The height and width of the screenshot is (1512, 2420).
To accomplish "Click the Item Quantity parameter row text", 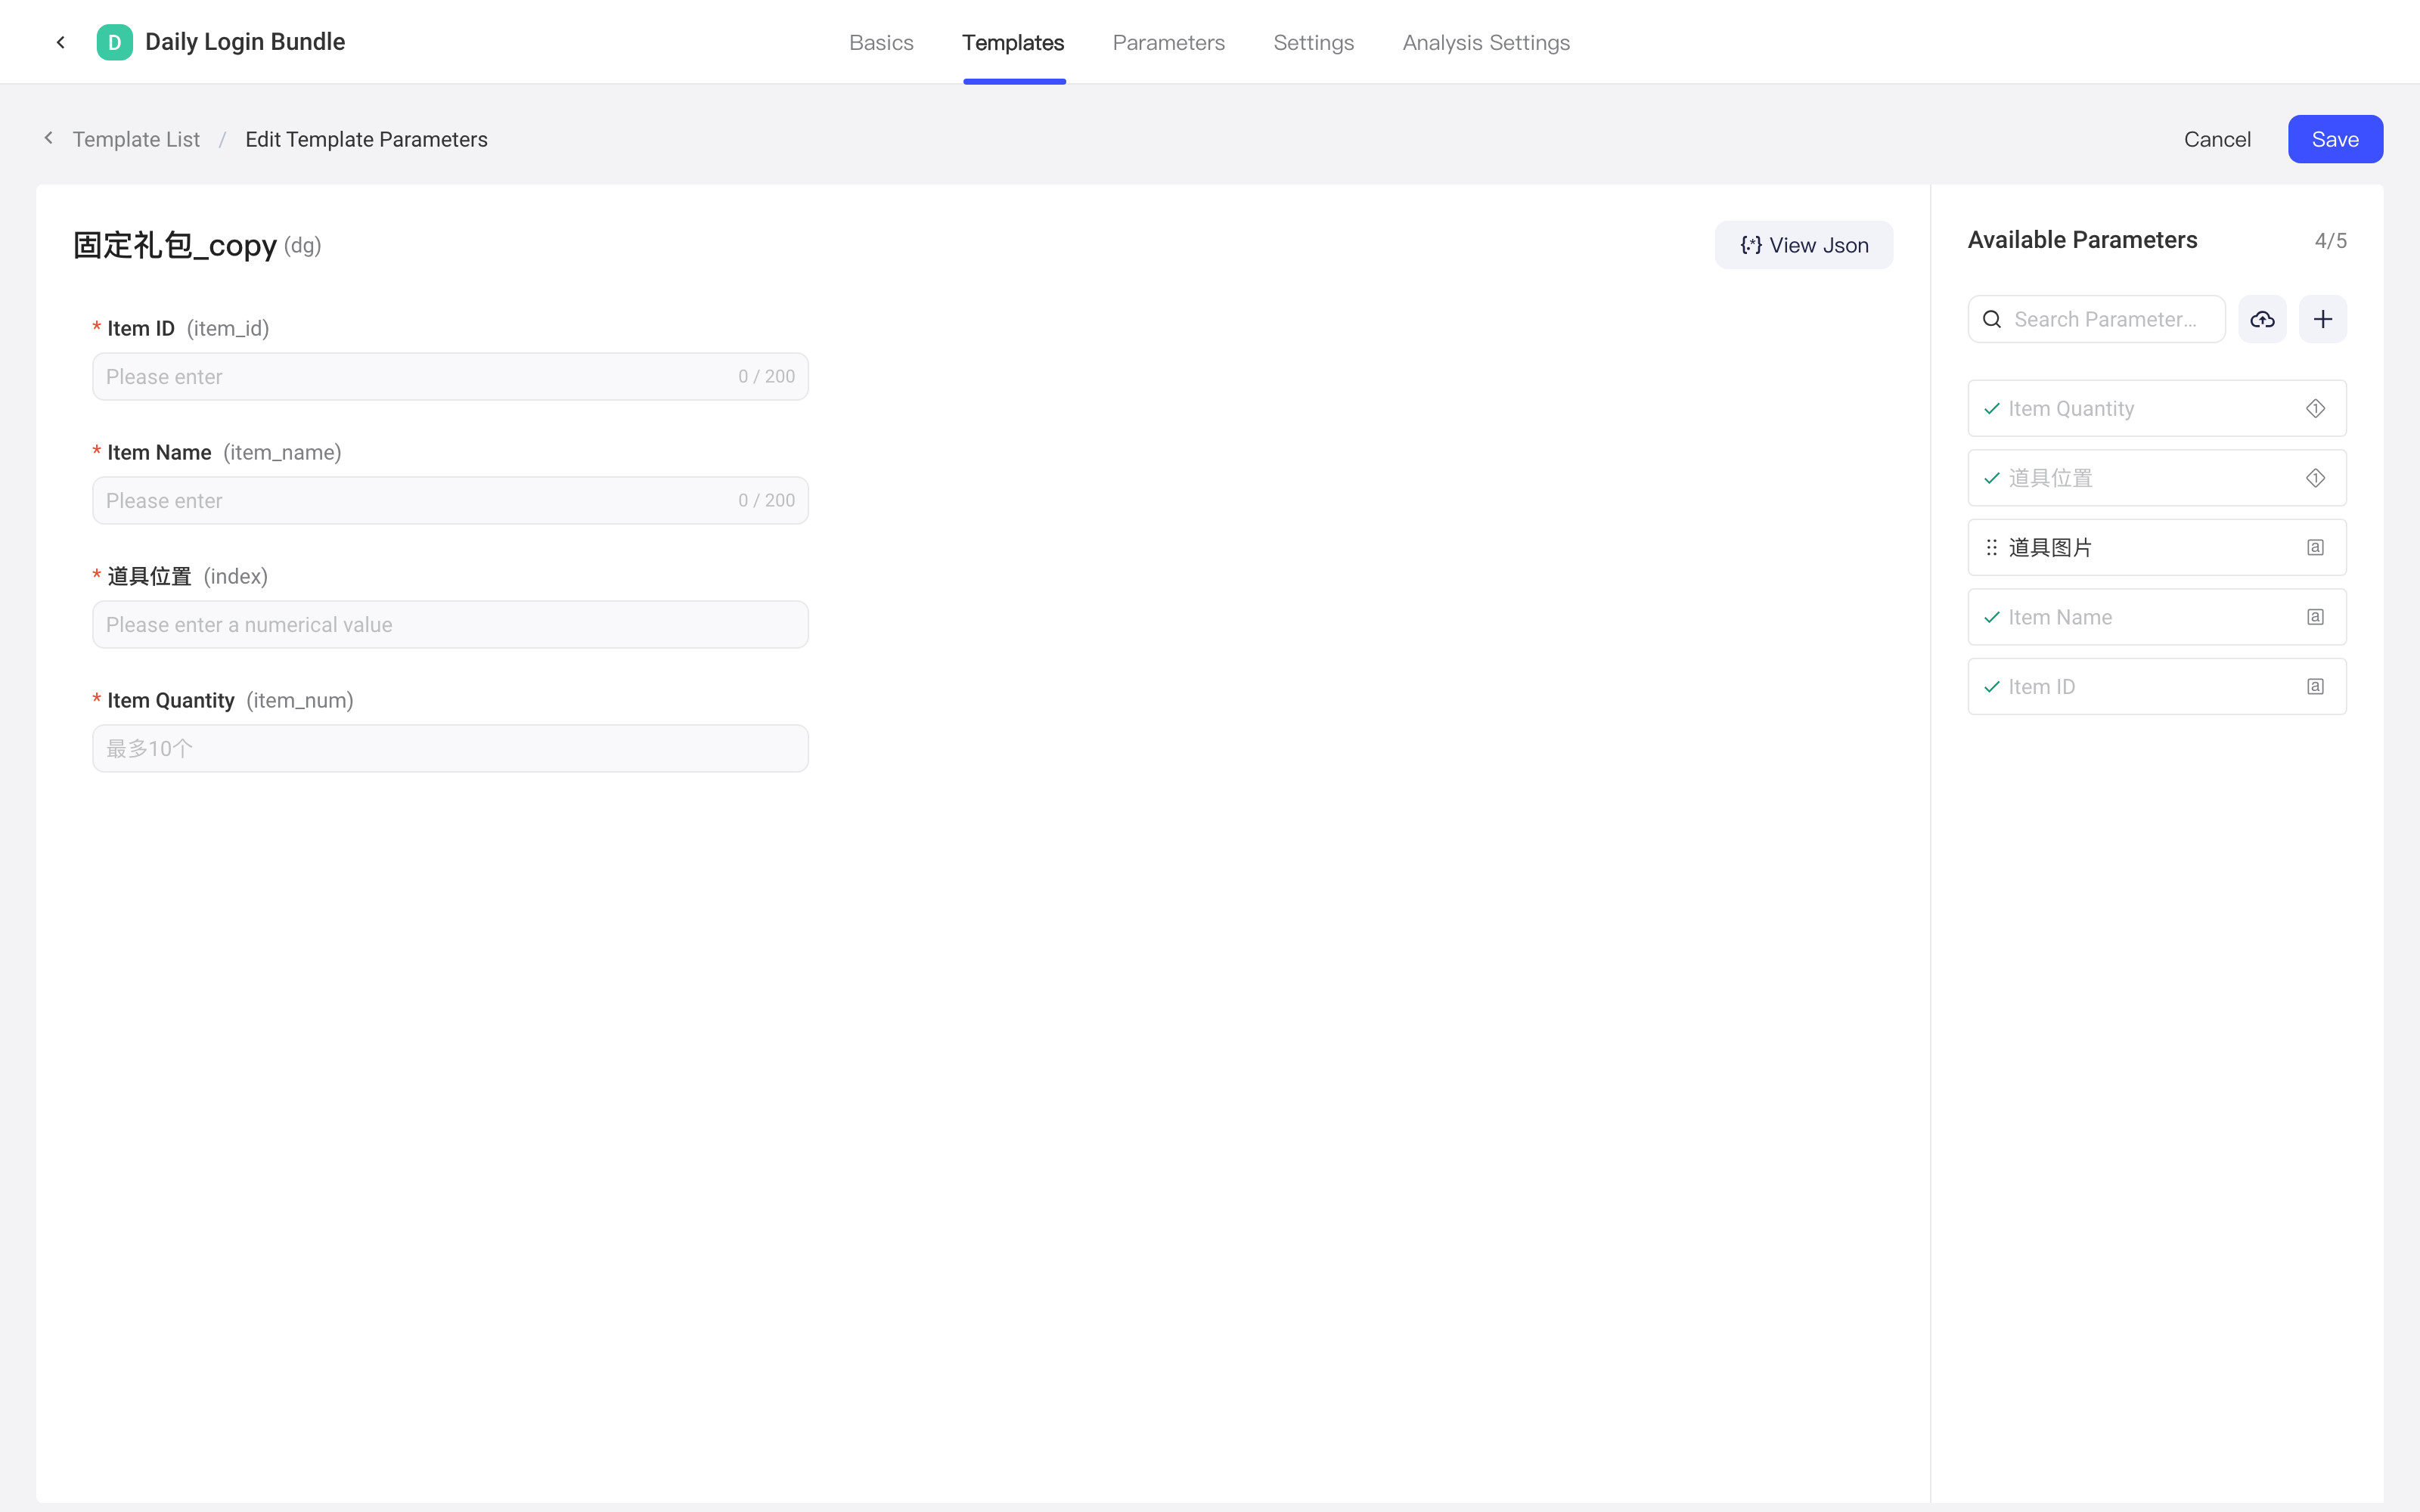I will click(x=2071, y=408).
